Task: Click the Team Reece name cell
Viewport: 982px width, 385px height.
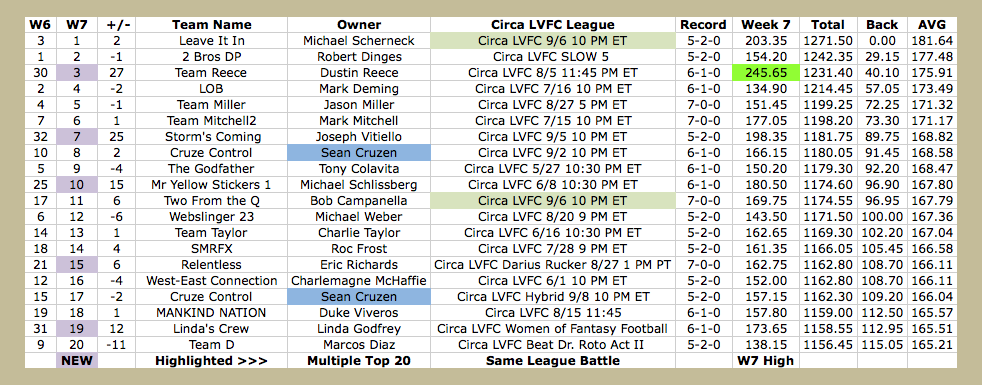Action: pyautogui.click(x=212, y=73)
